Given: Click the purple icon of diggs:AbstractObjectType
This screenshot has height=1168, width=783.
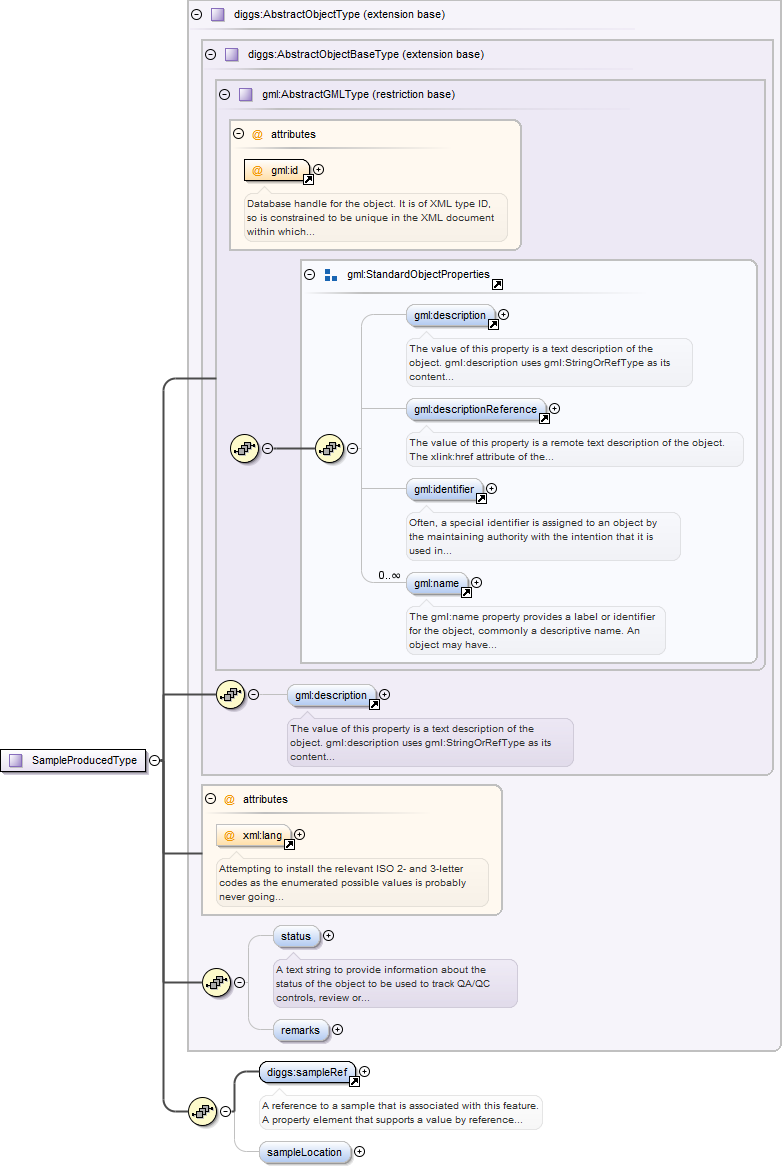Looking at the screenshot, I should 217,15.
